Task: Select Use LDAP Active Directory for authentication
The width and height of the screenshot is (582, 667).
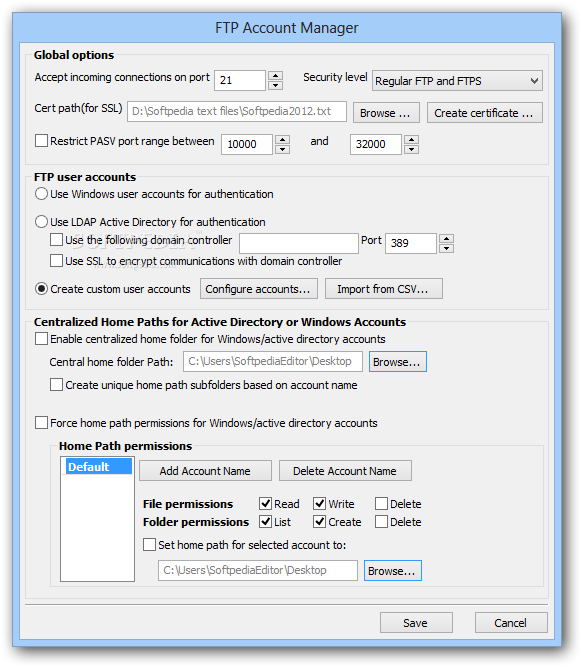Action: tap(41, 222)
